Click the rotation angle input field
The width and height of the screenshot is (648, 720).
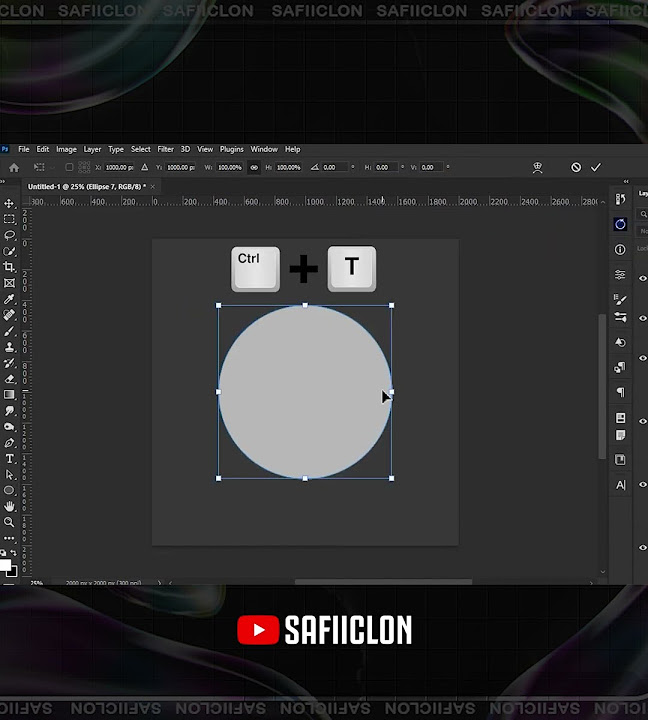point(335,168)
